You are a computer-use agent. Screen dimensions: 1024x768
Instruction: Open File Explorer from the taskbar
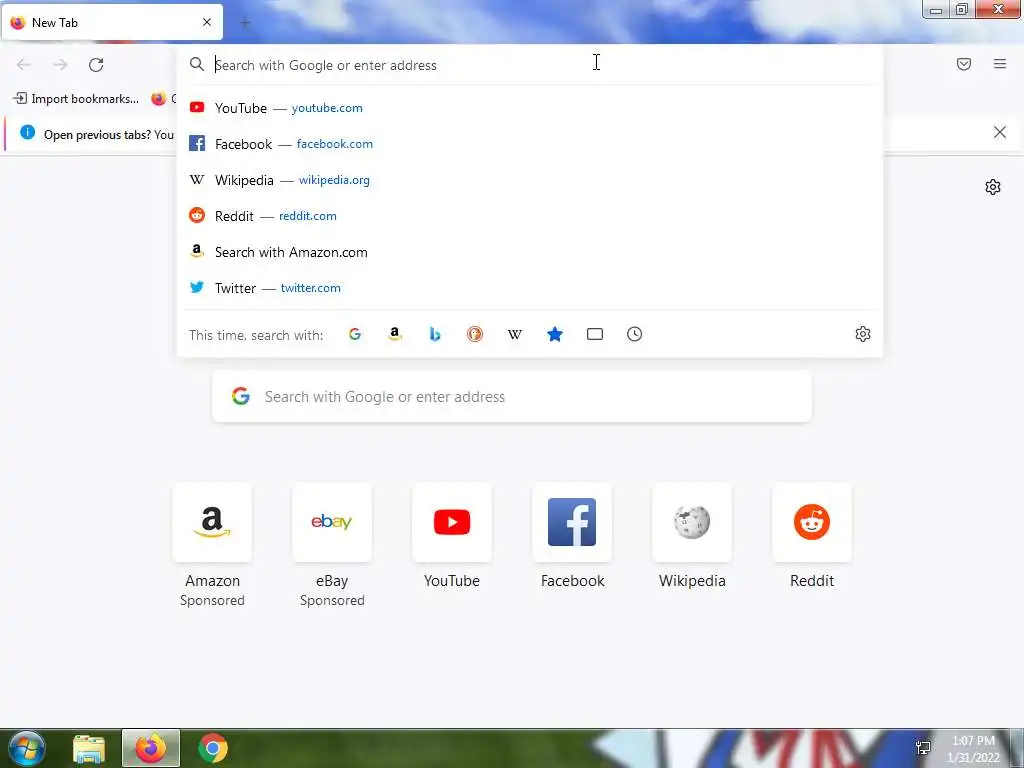click(89, 748)
